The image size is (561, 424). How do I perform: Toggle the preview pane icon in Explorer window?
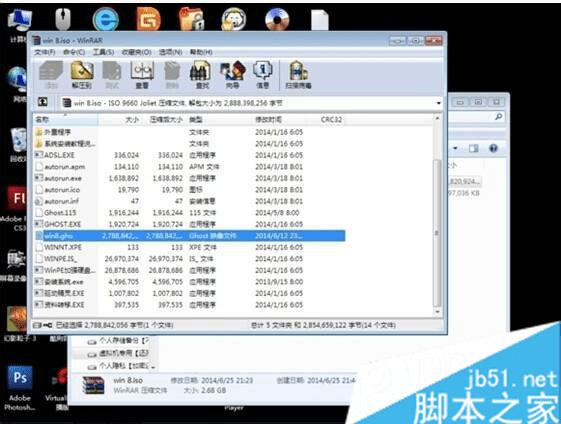[474, 148]
